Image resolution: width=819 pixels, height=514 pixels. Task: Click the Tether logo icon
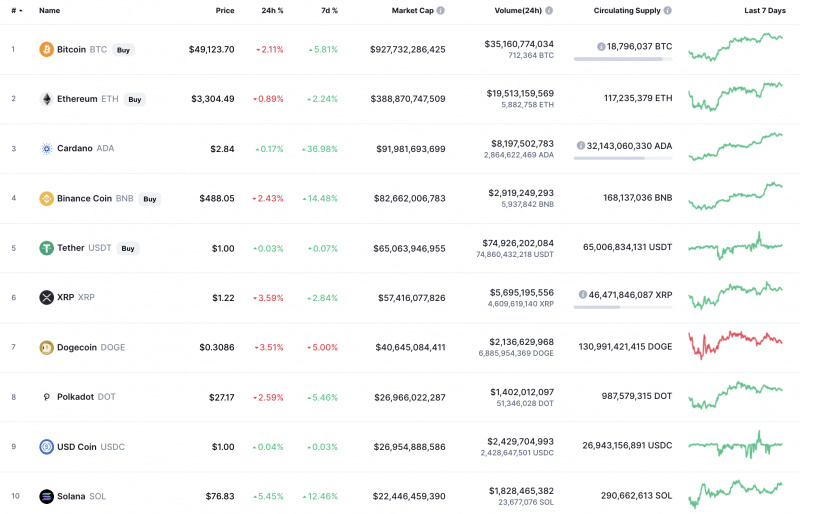tap(46, 248)
